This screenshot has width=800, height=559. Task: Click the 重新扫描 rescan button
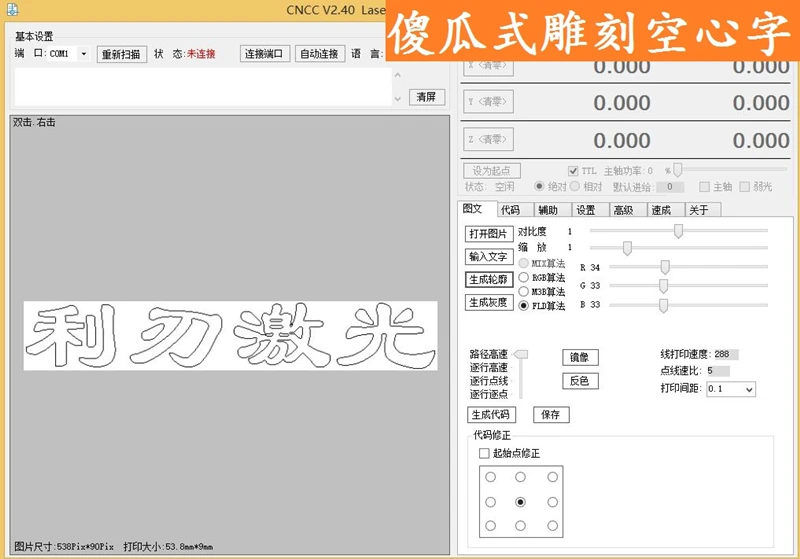pos(121,54)
